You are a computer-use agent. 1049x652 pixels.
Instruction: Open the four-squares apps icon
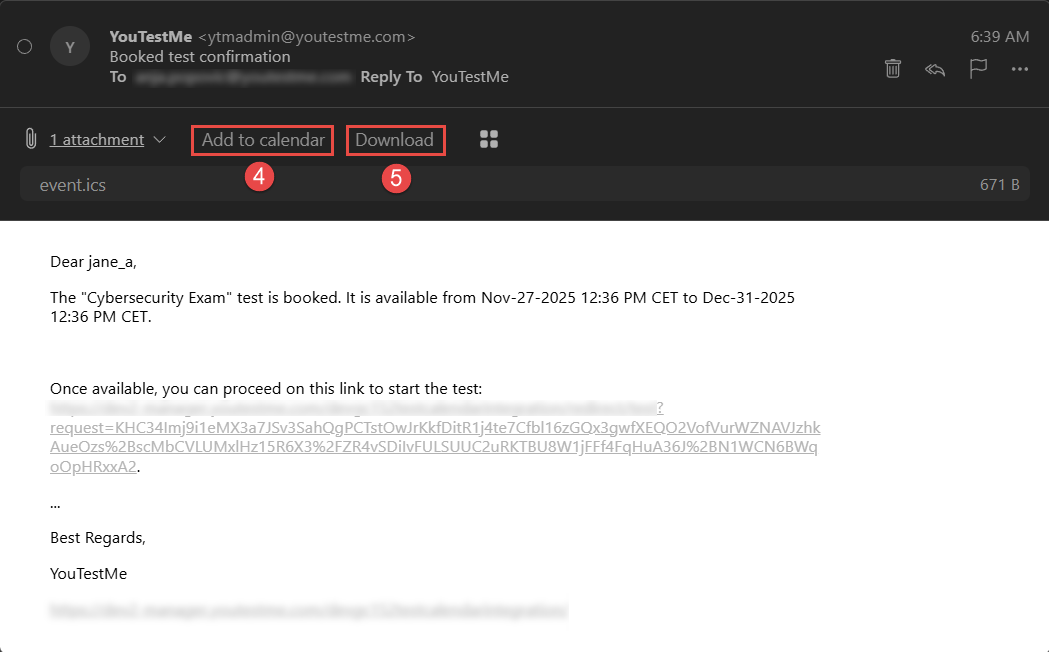[x=489, y=140]
